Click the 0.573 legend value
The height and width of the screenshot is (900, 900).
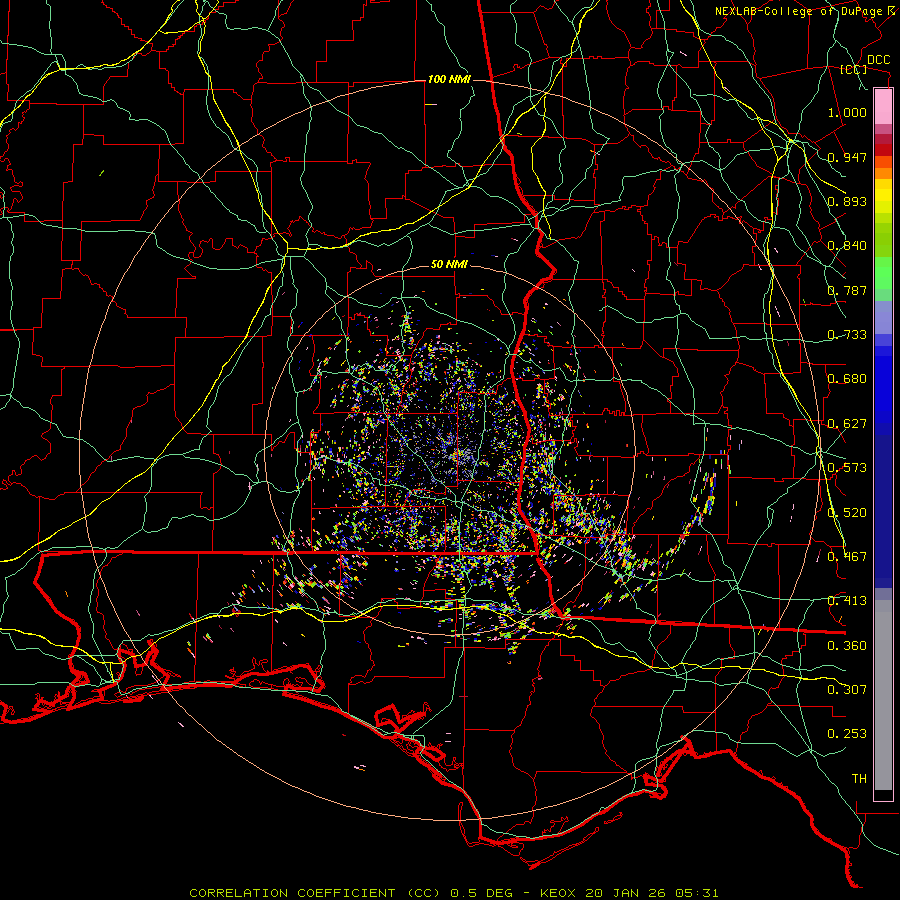pyautogui.click(x=847, y=468)
